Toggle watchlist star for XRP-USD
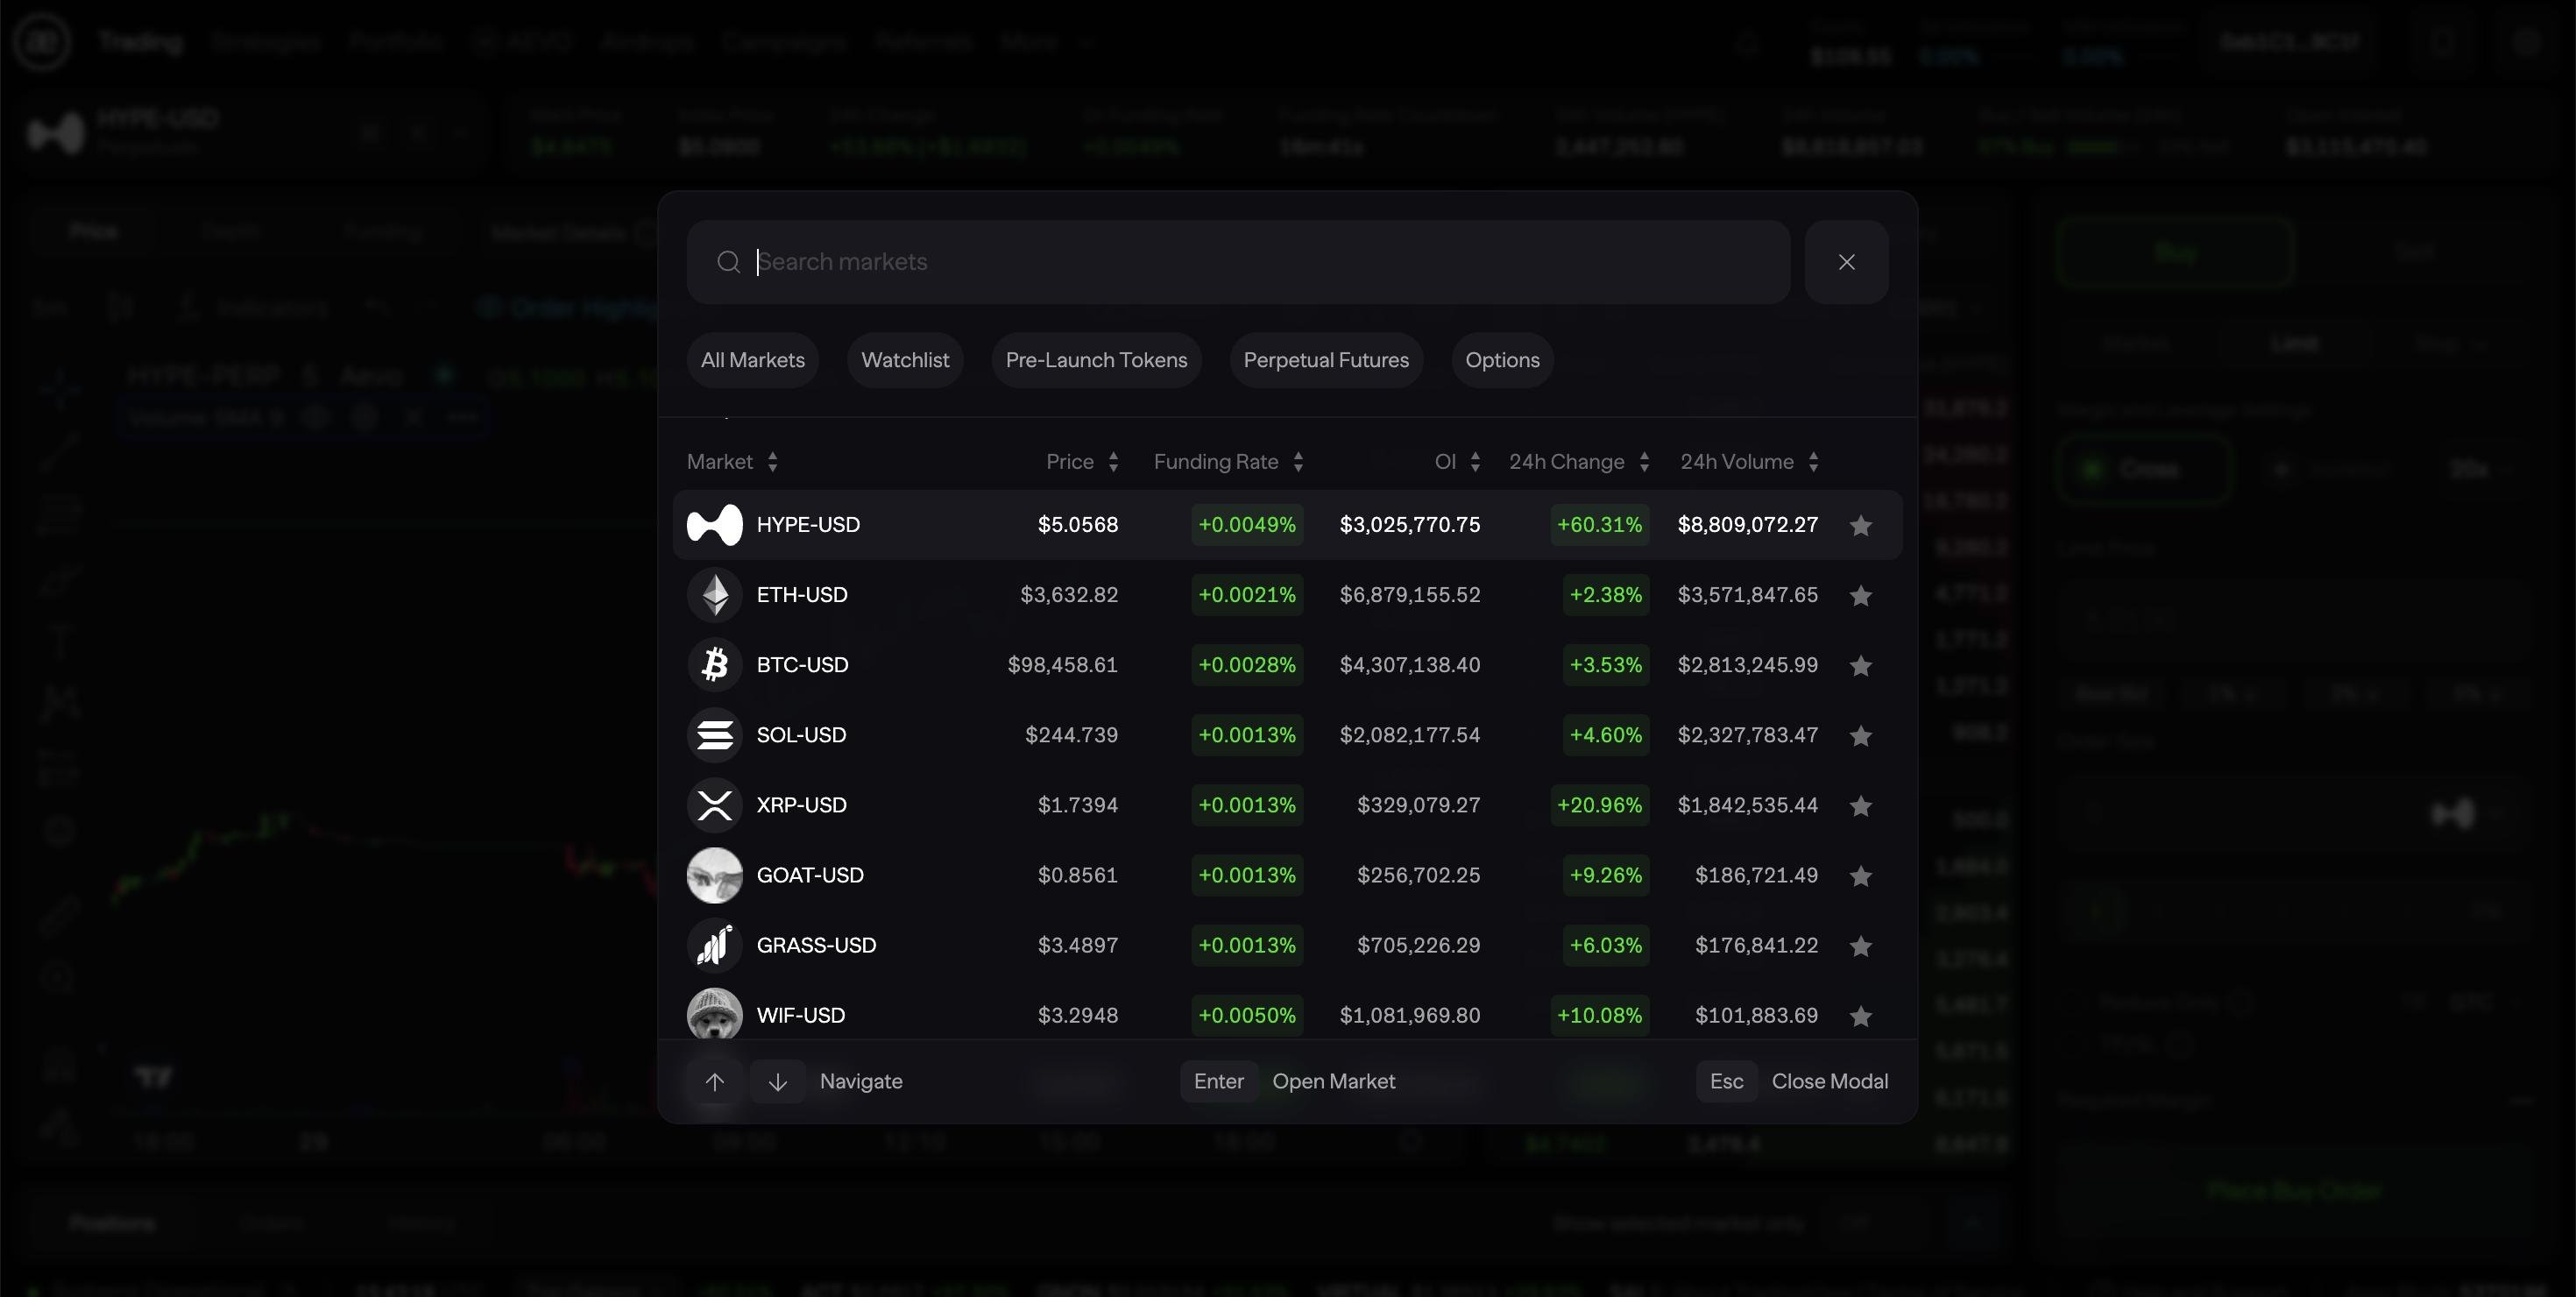The width and height of the screenshot is (2576, 1297). (x=1860, y=805)
